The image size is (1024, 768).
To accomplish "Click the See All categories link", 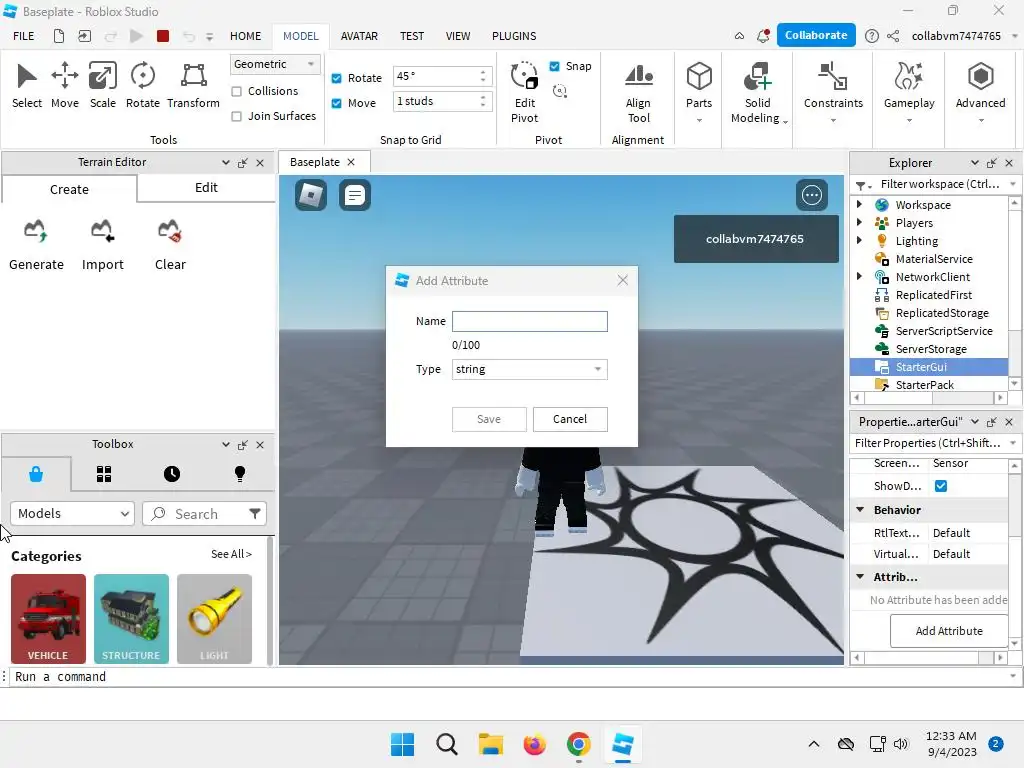I will click(x=231, y=554).
